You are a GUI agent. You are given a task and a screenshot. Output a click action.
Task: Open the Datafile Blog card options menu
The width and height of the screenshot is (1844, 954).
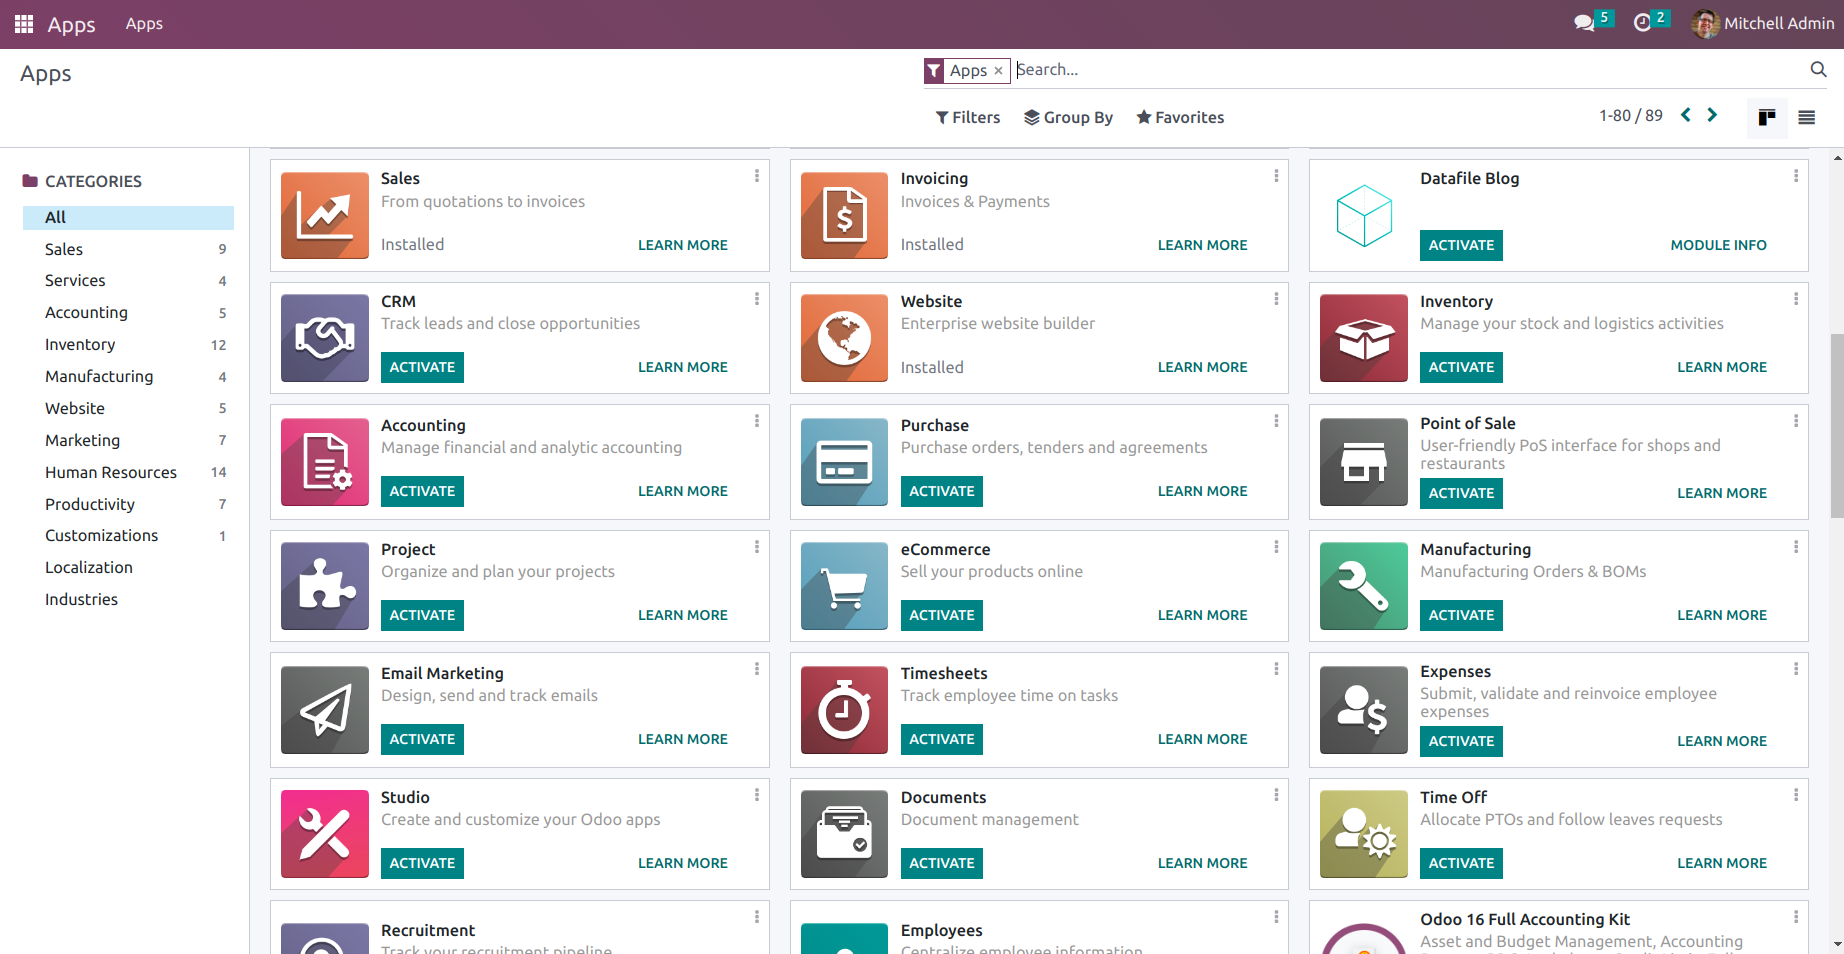click(x=1796, y=176)
